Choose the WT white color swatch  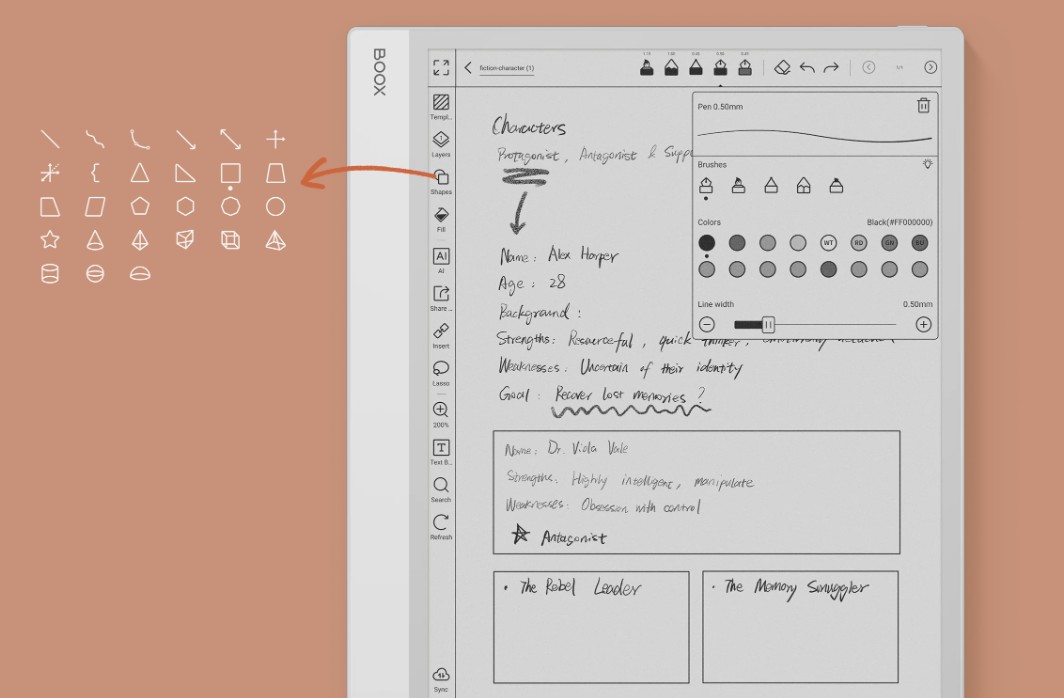828,243
